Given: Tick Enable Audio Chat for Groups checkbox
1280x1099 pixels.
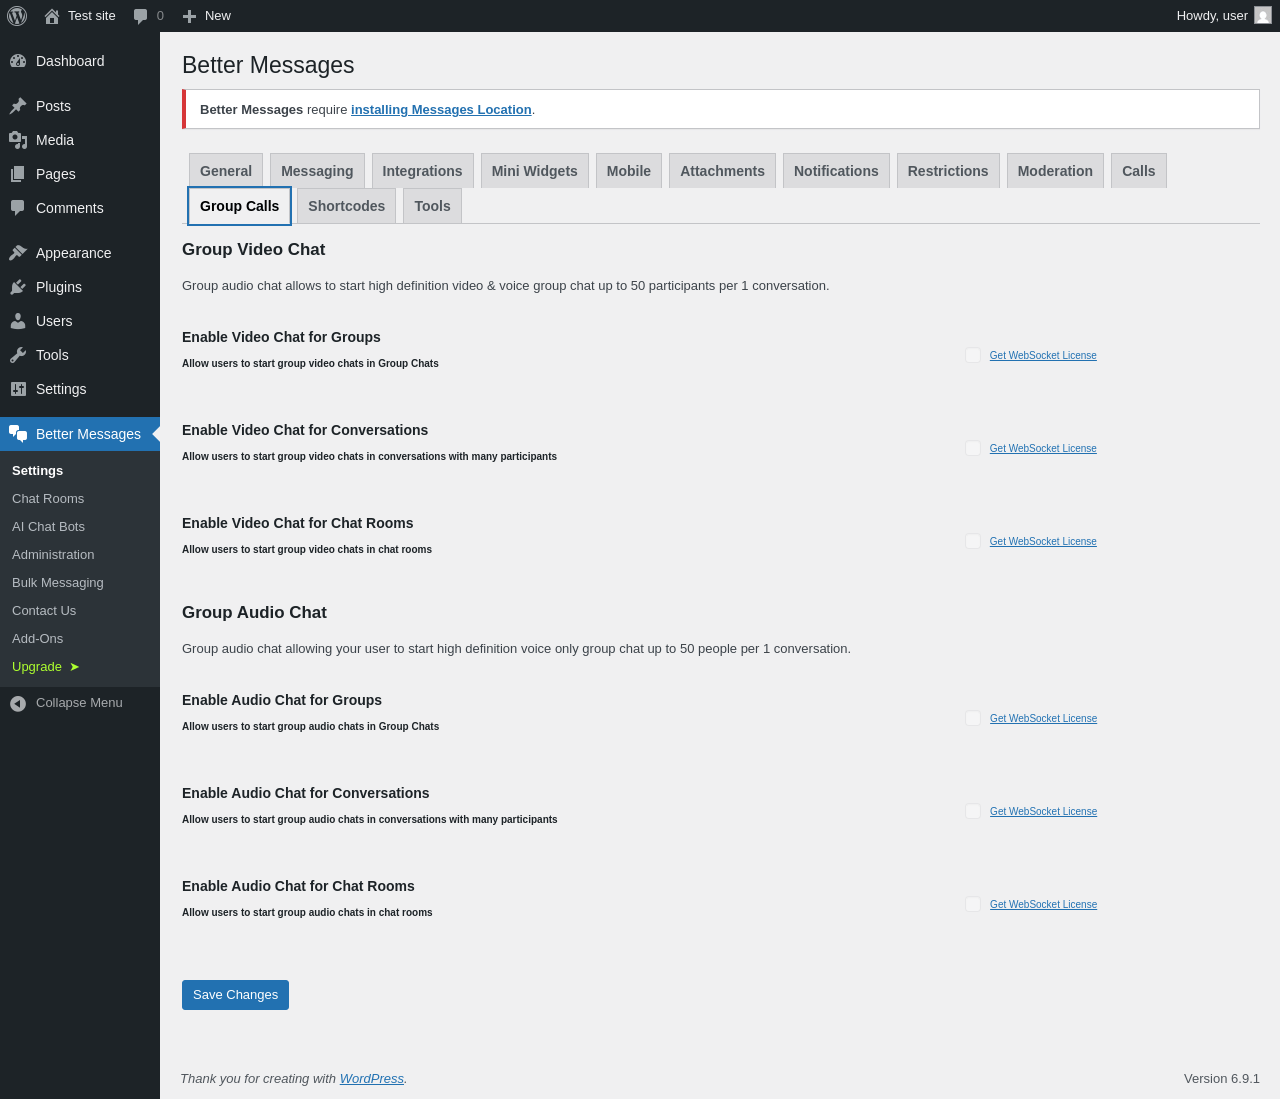Looking at the screenshot, I should tap(973, 718).
